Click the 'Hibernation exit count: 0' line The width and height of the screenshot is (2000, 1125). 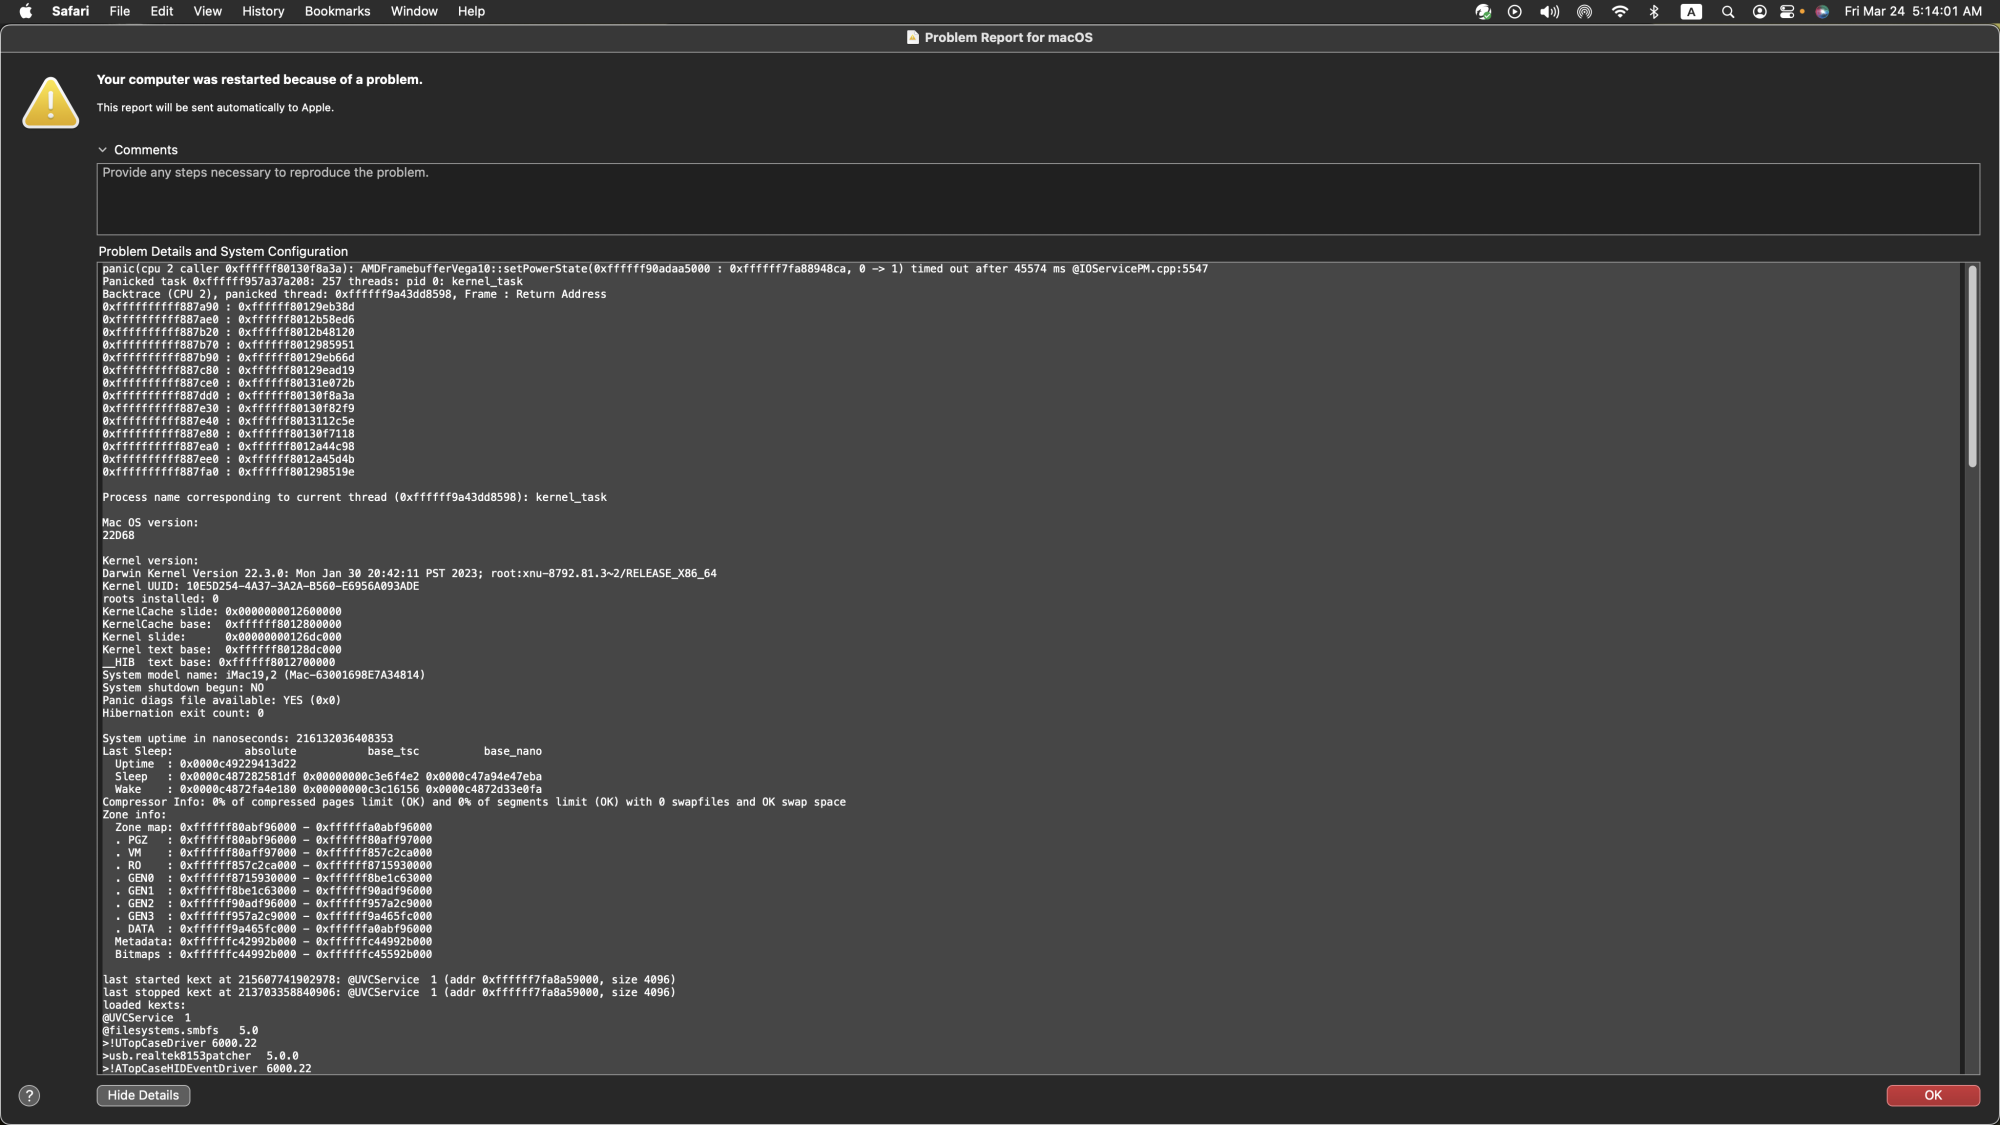coord(183,714)
